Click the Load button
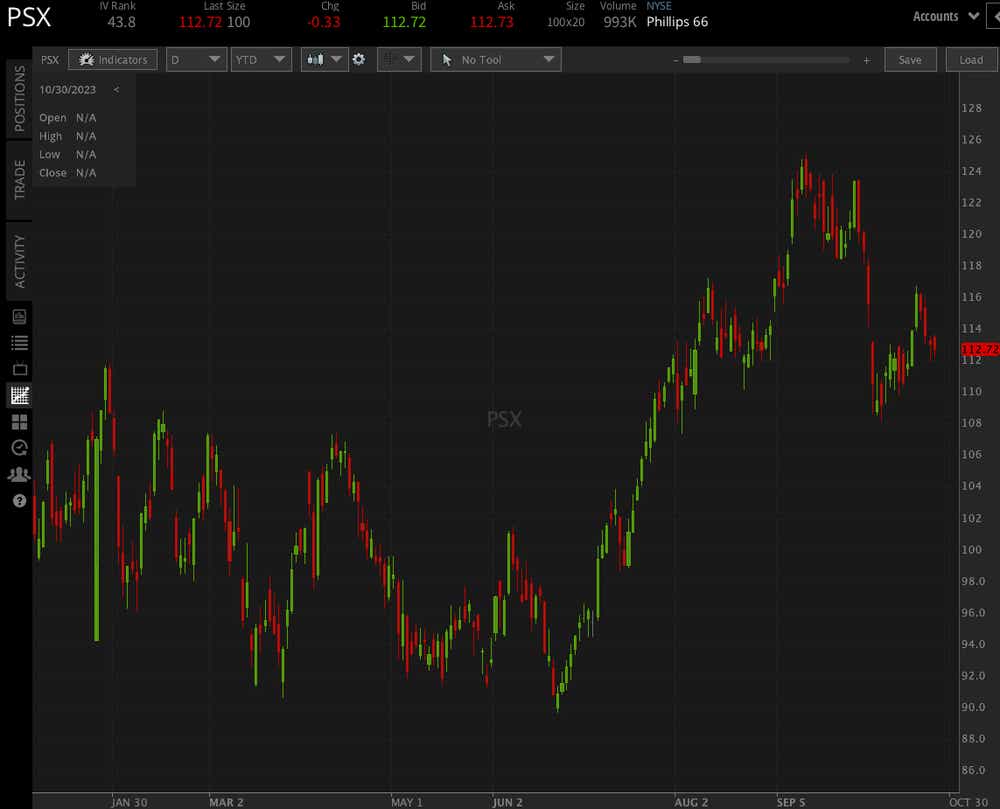The image size is (1000, 809). pos(970,59)
